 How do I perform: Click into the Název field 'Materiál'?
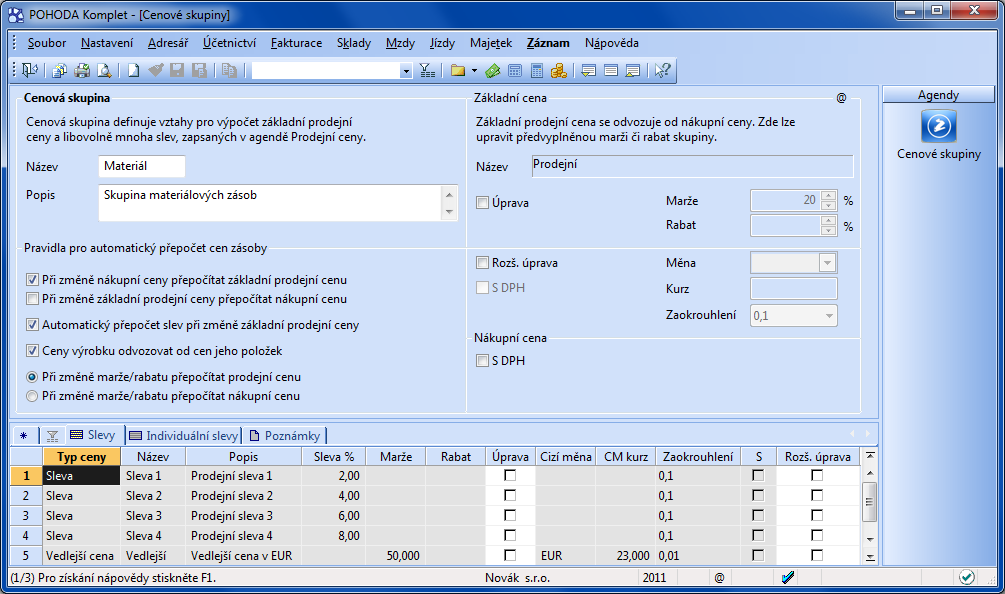(x=142, y=166)
